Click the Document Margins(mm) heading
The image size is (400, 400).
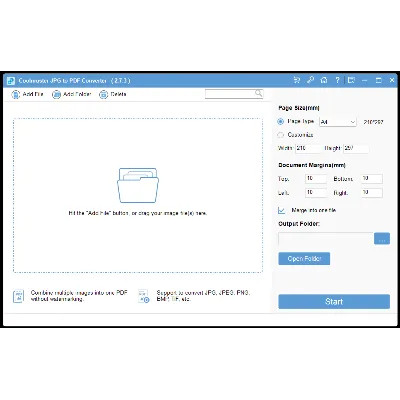click(x=312, y=165)
